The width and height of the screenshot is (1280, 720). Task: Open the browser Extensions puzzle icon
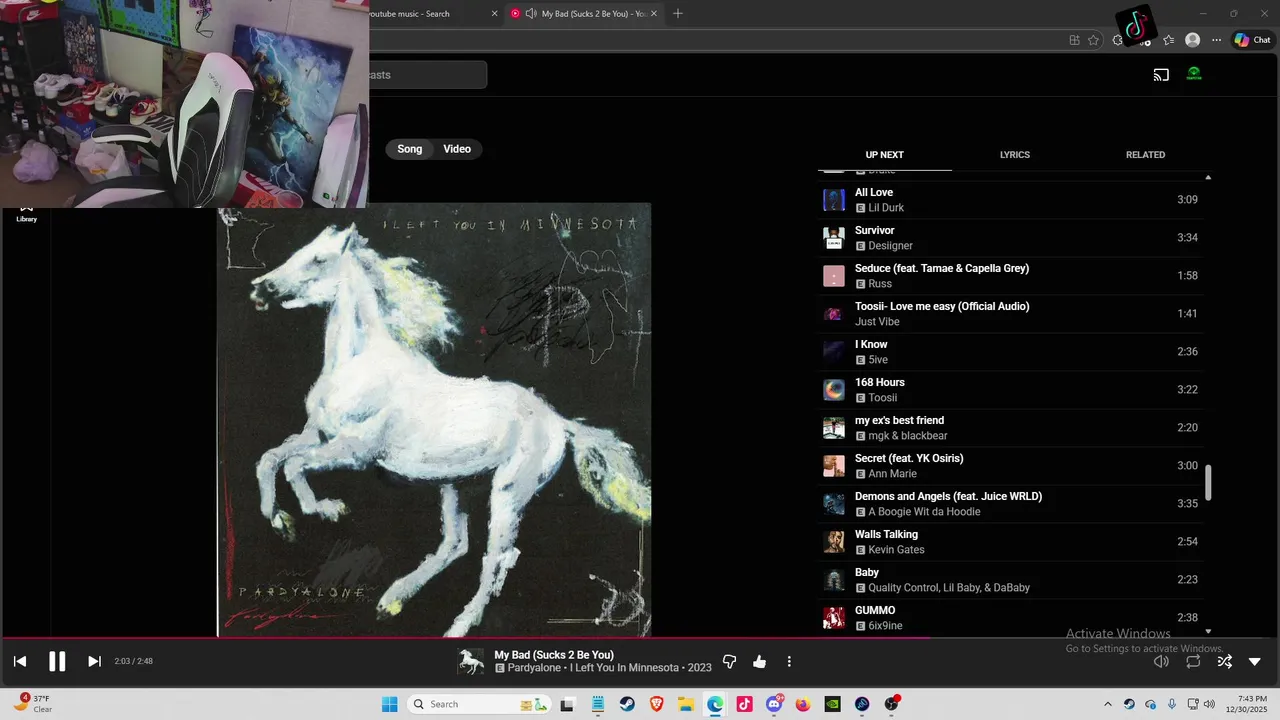[x=1118, y=40]
